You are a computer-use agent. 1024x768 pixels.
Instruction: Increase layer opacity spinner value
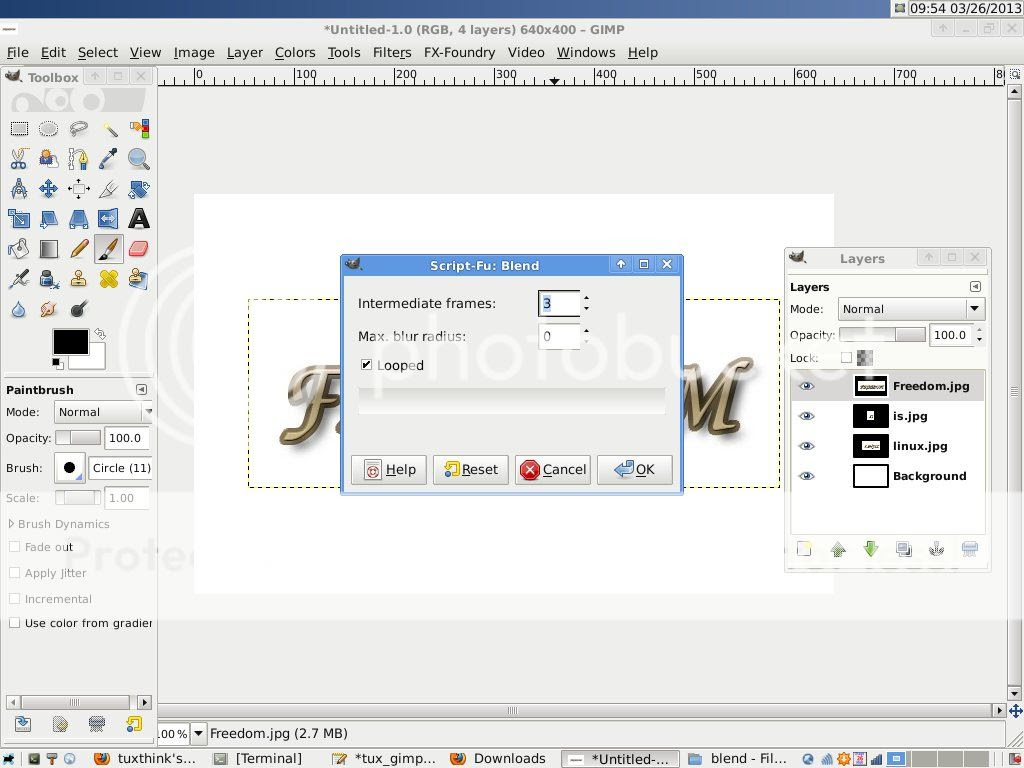click(979, 330)
